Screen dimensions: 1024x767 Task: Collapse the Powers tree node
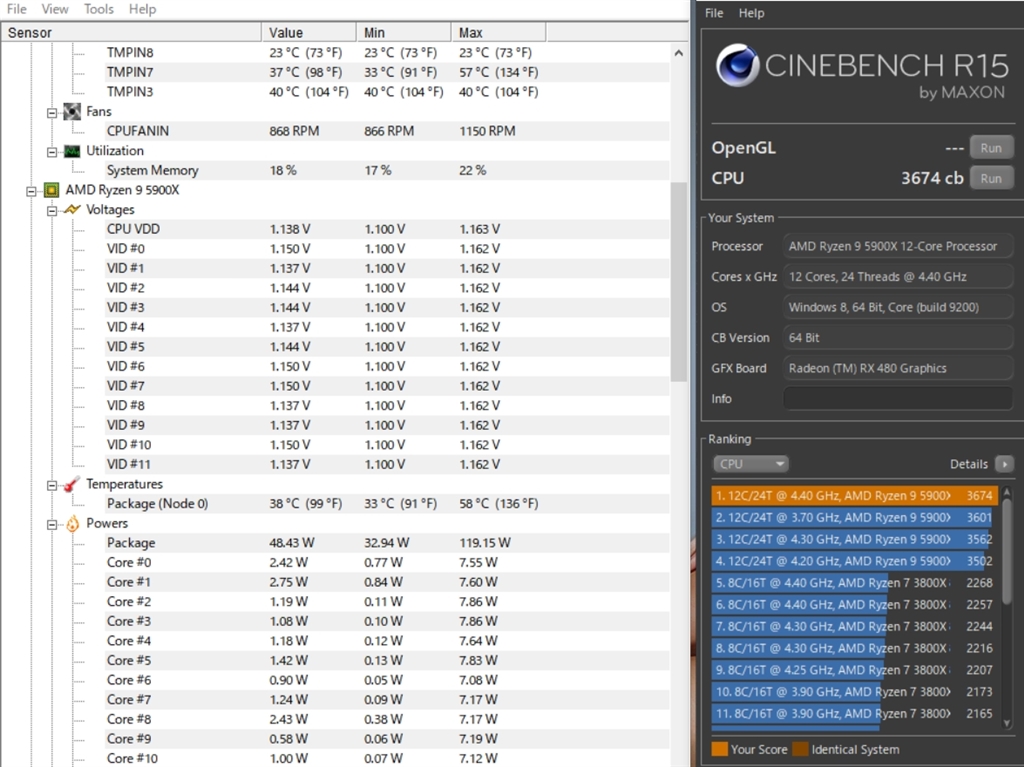coord(52,524)
